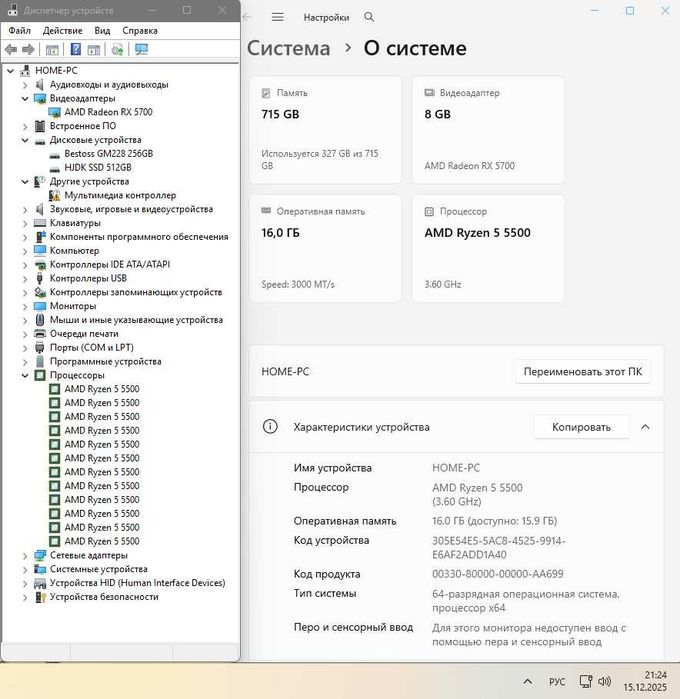Viewport: 680px width, 699px height.
Task: Click the Bestoss GM228 256GB disk icon
Action: point(54,154)
